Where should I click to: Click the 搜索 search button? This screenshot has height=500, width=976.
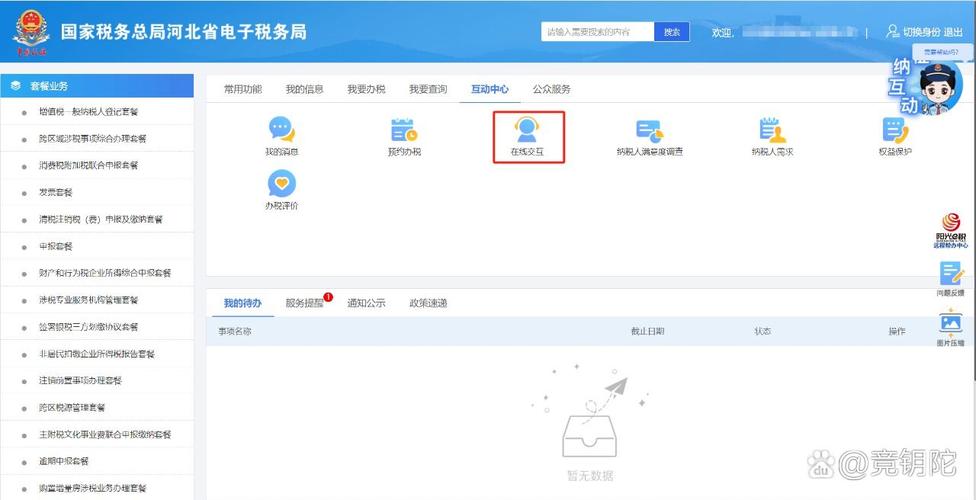pyautogui.click(x=672, y=32)
